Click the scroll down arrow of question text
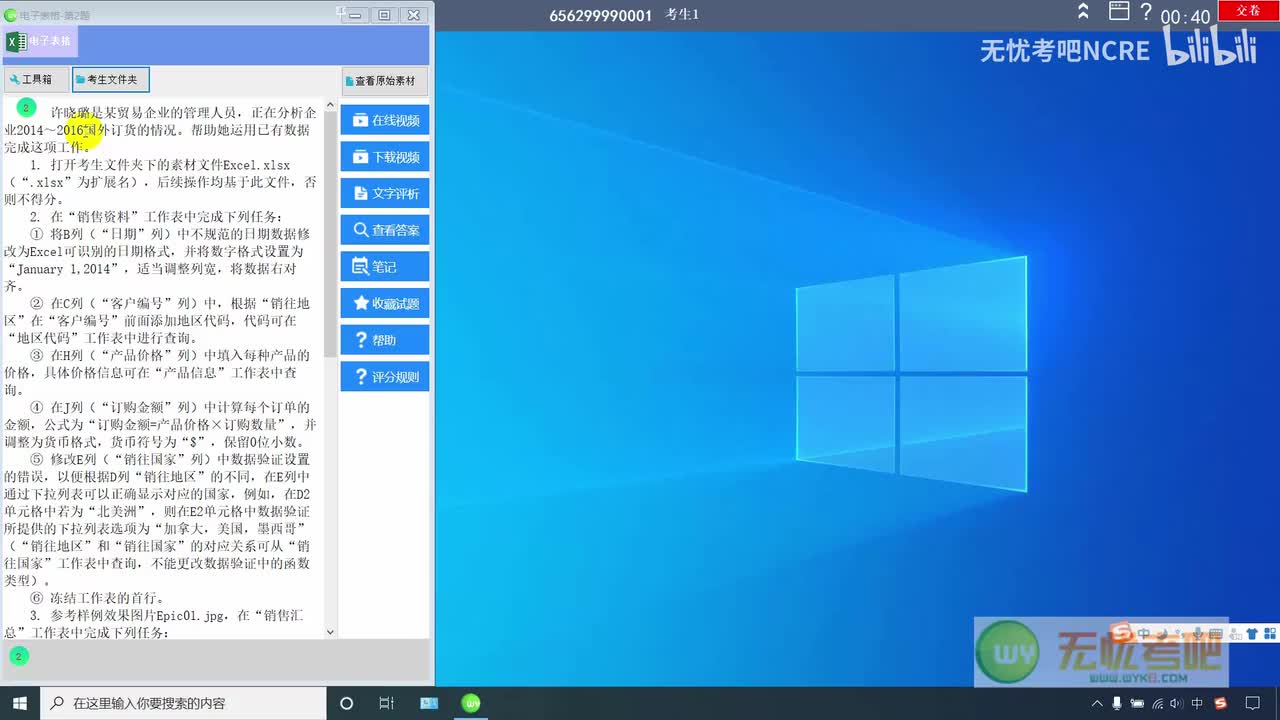This screenshot has width=1280, height=720. point(331,632)
